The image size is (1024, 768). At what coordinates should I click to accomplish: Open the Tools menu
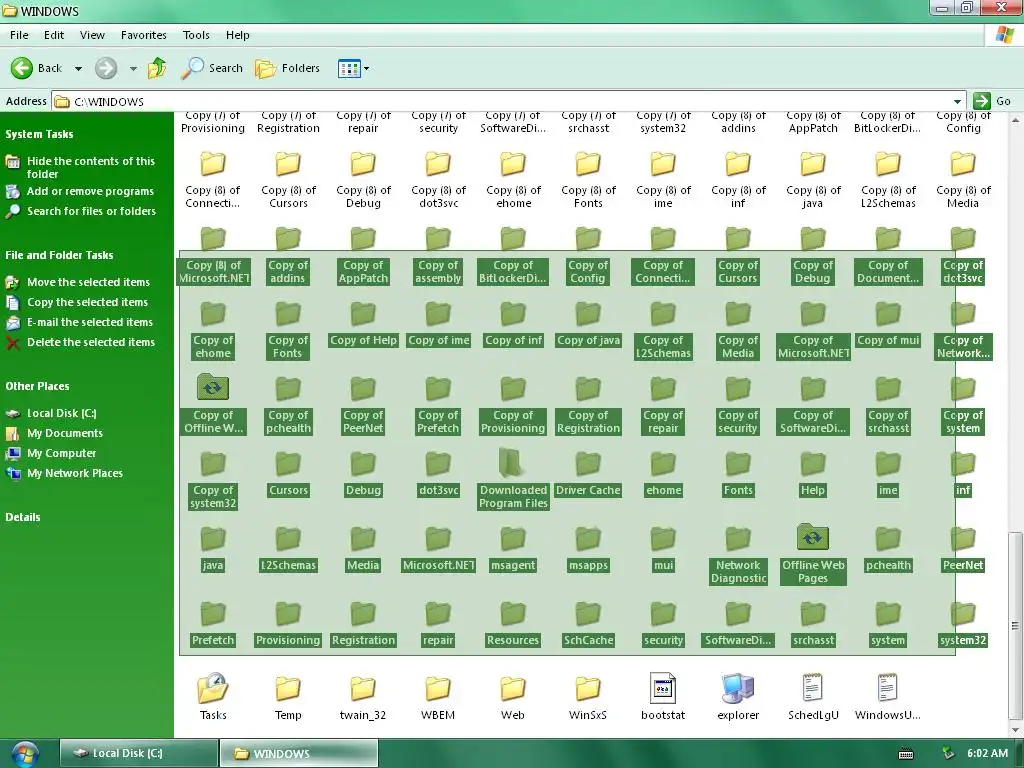click(196, 35)
